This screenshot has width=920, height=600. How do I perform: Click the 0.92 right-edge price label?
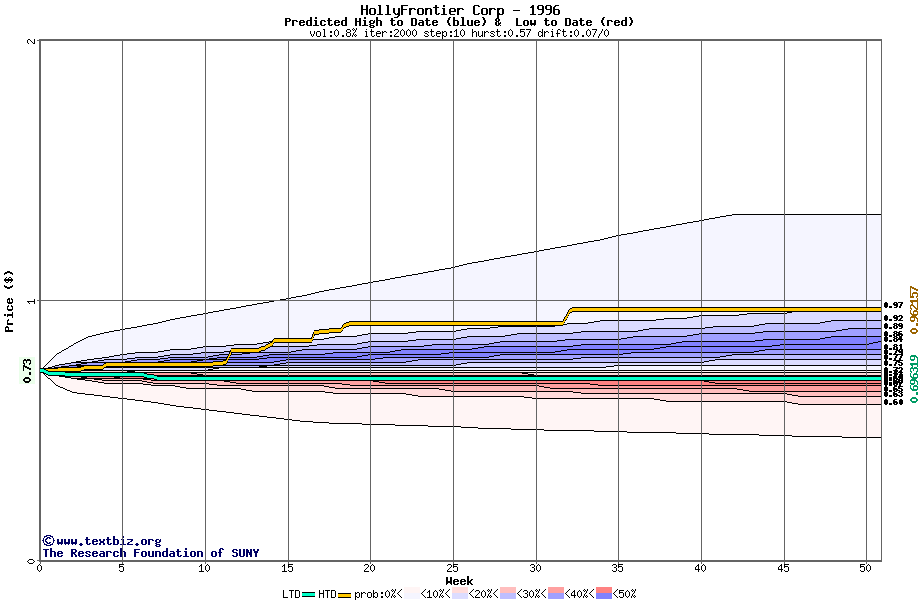tap(894, 318)
